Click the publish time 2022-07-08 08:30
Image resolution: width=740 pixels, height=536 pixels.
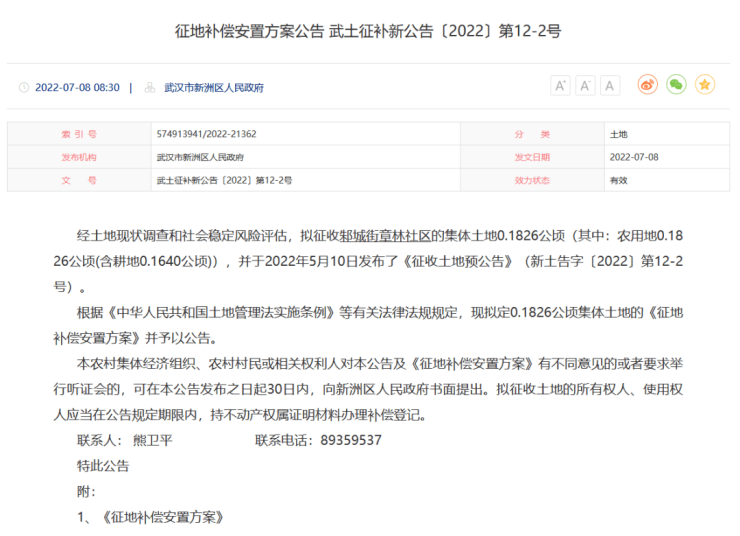click(x=77, y=88)
